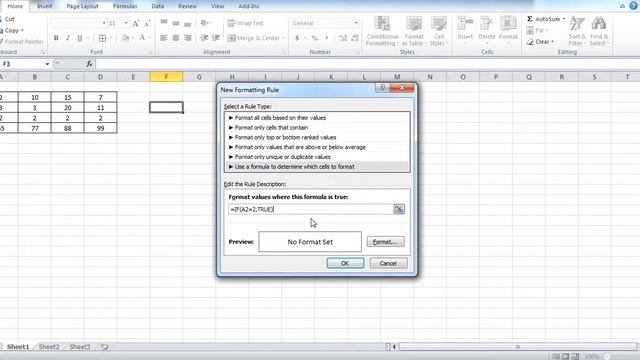
Task: Expand the AutoSum dropdown arrow
Action: 564,19
